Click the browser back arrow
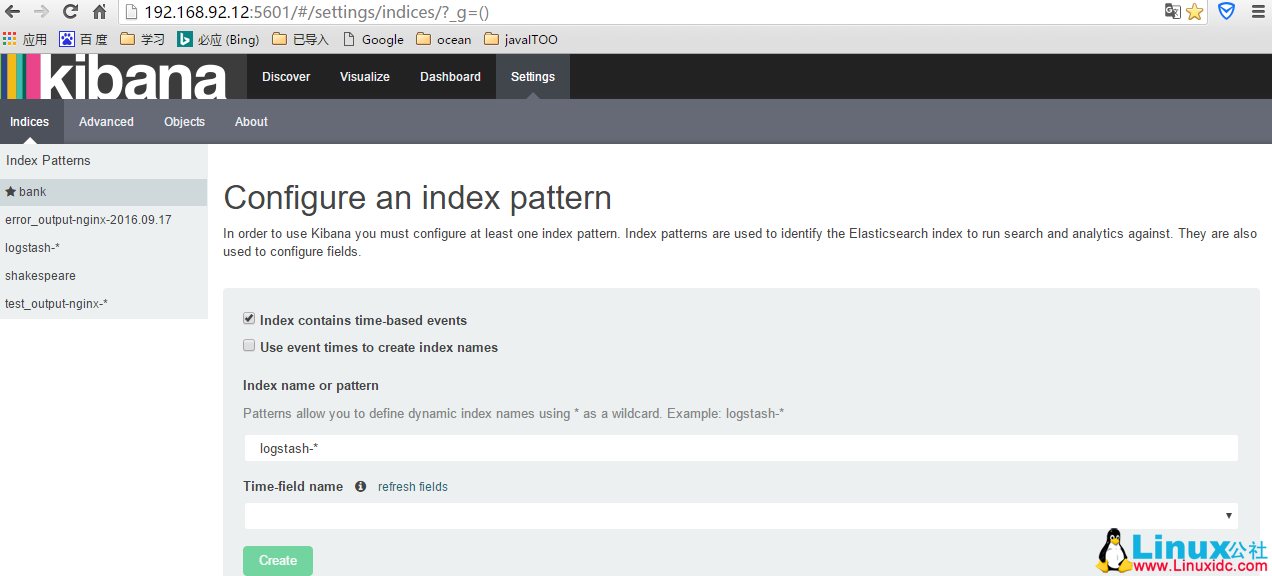The height and width of the screenshot is (576, 1272). [x=13, y=12]
